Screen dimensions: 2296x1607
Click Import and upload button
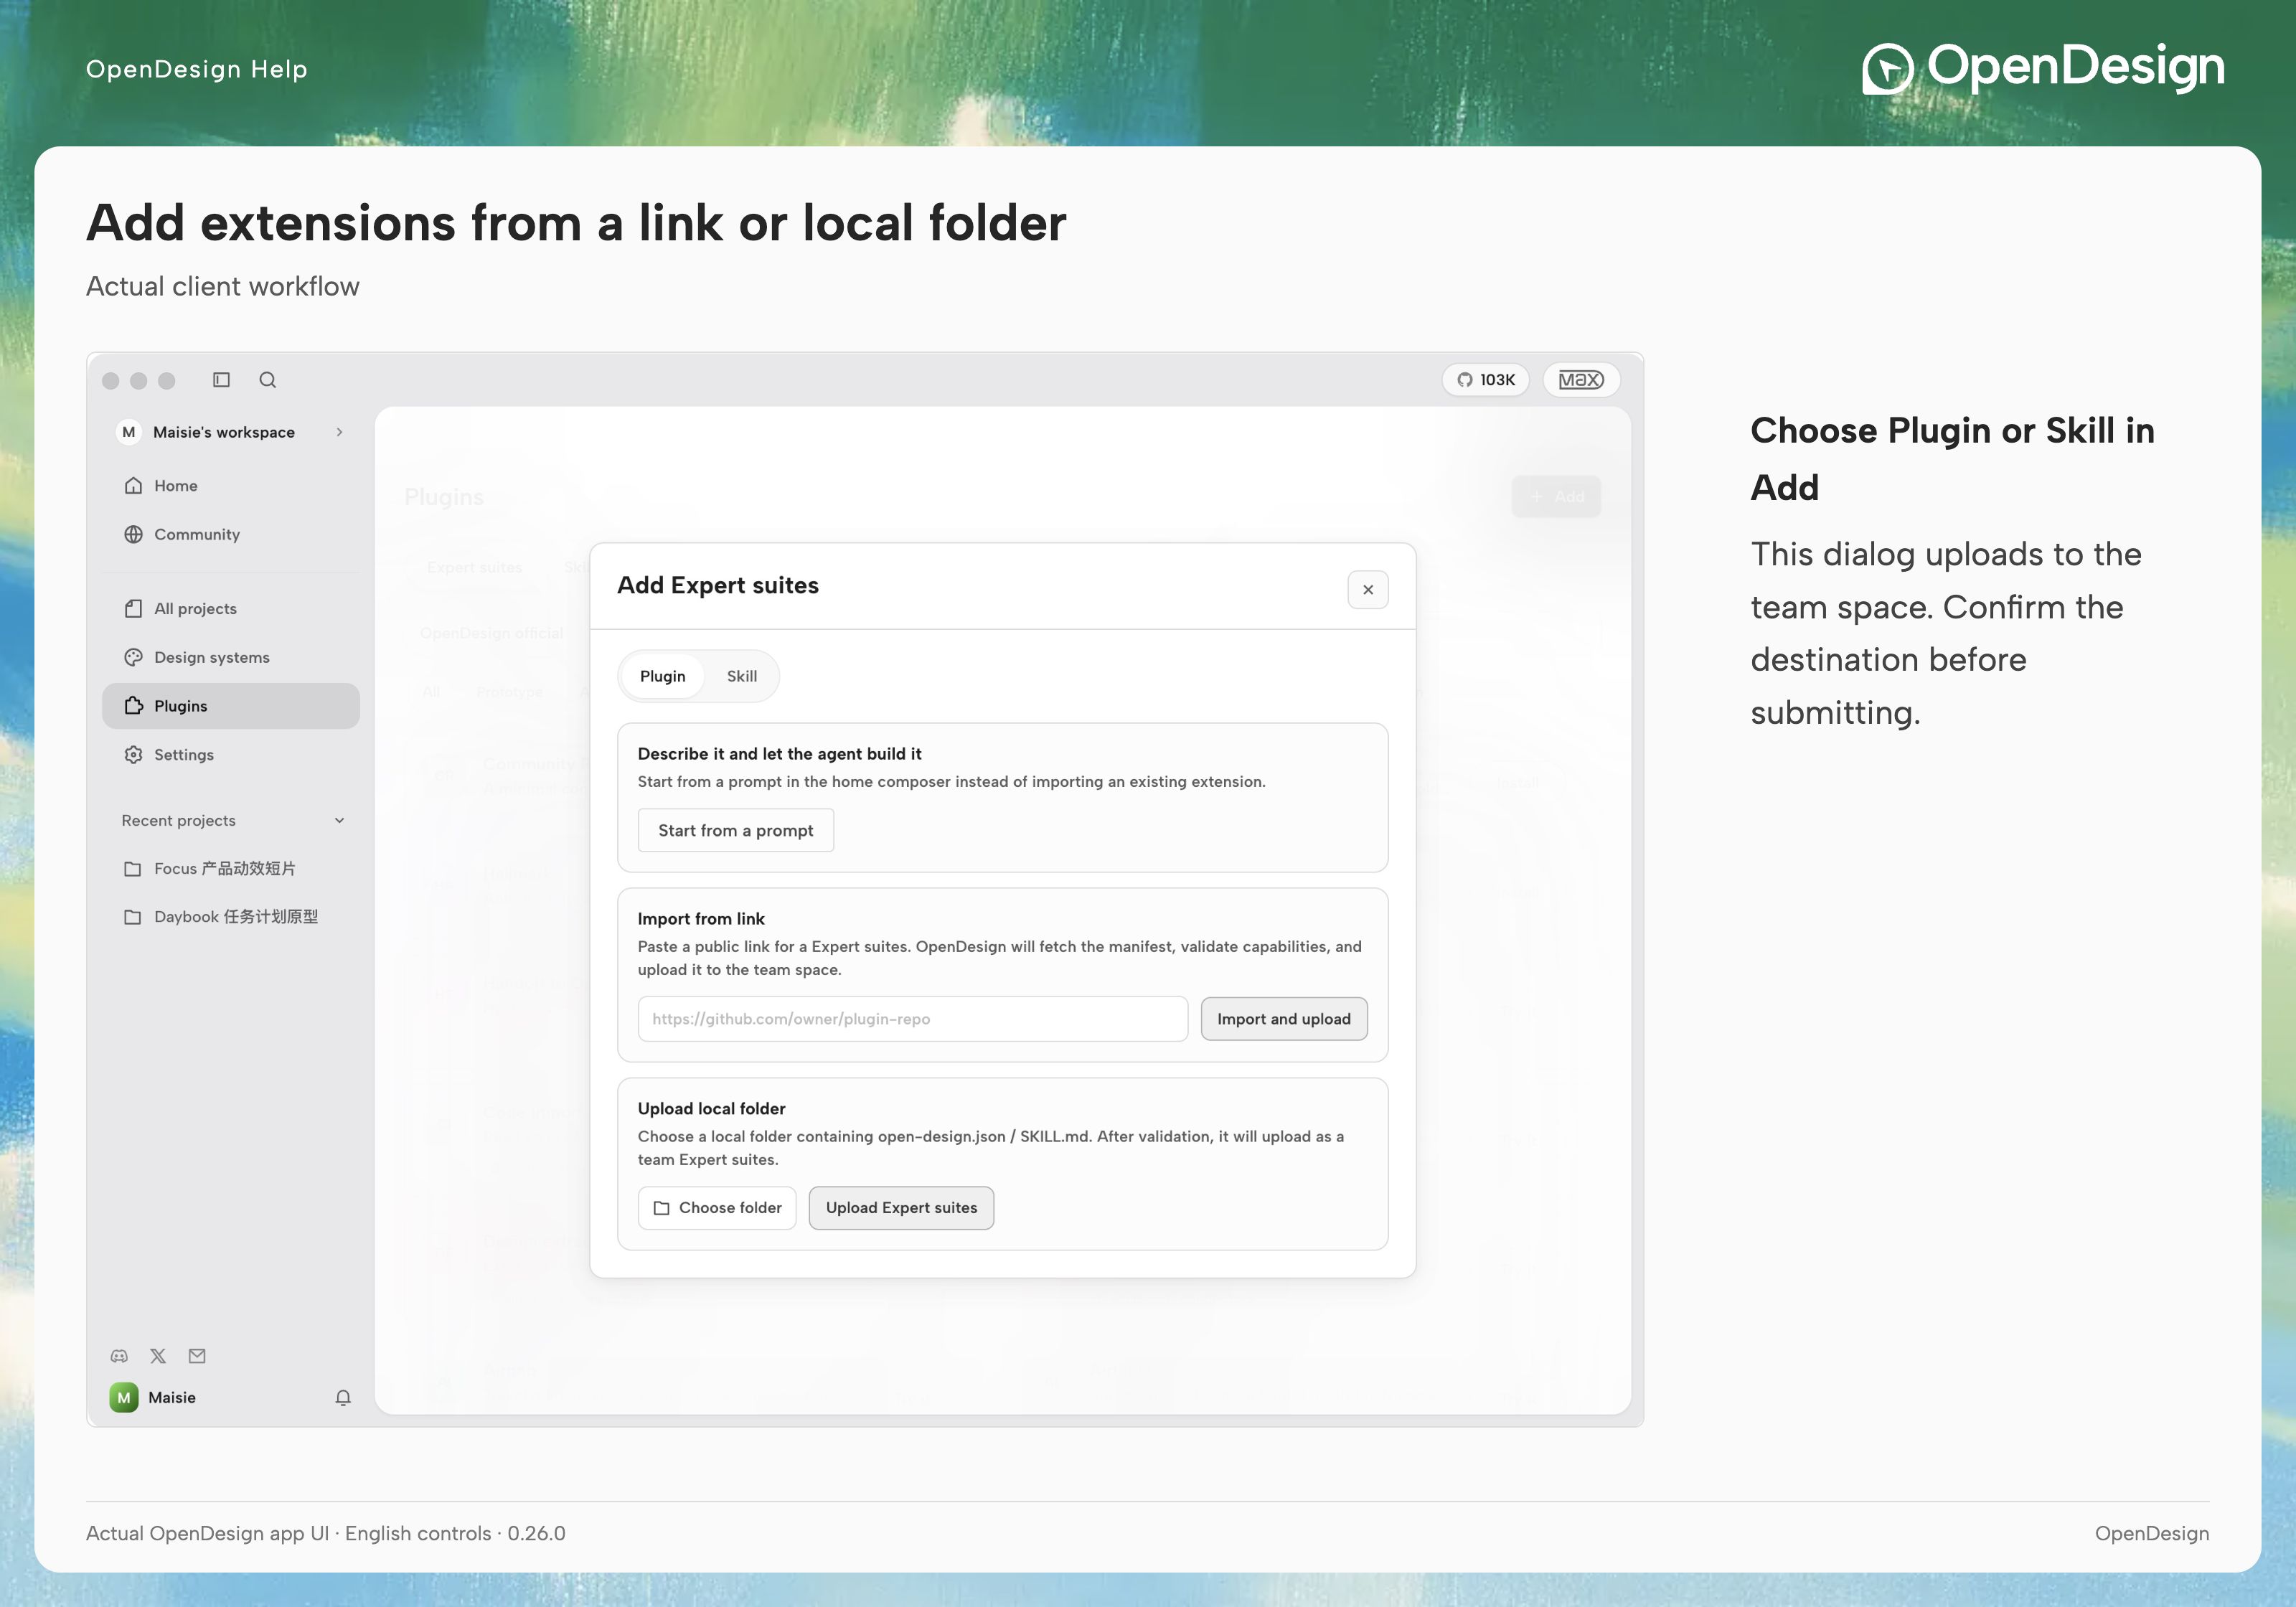pos(1283,1020)
